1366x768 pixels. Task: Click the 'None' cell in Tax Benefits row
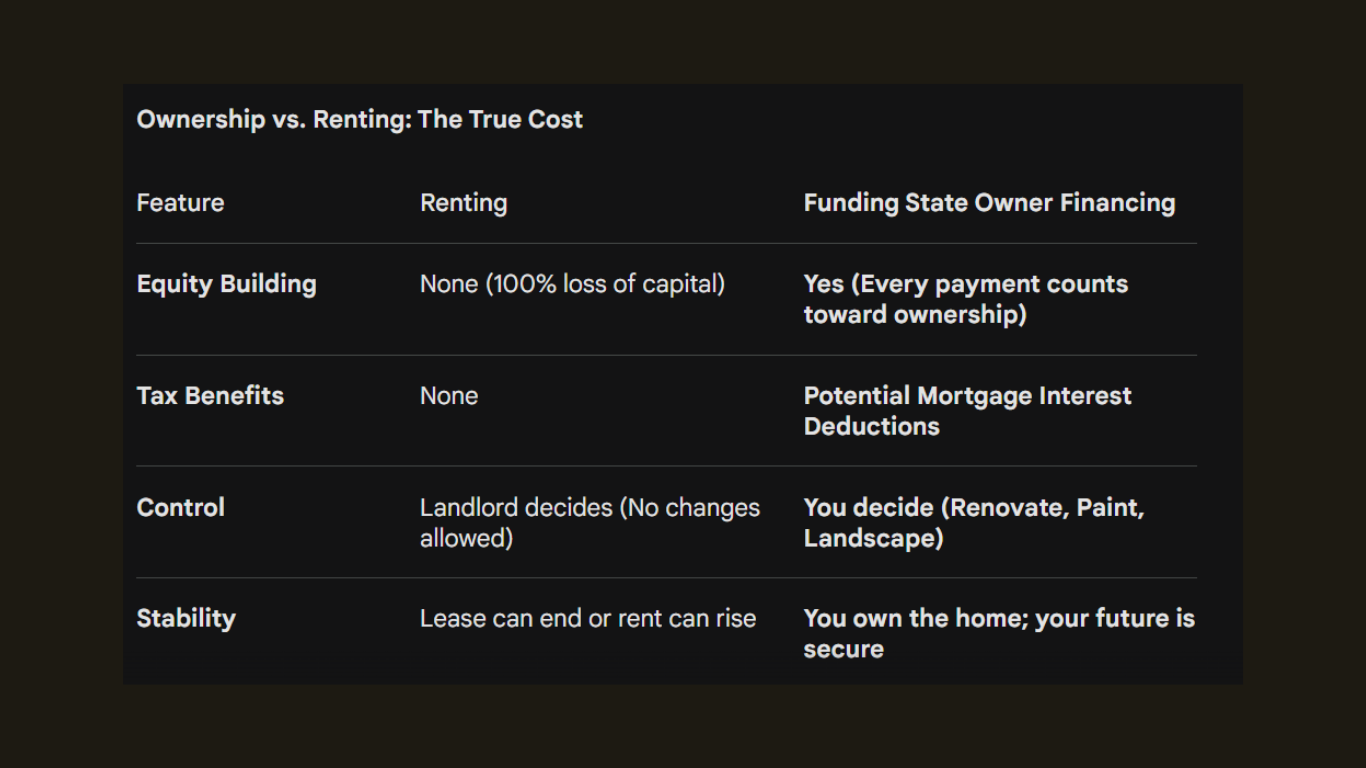(449, 396)
